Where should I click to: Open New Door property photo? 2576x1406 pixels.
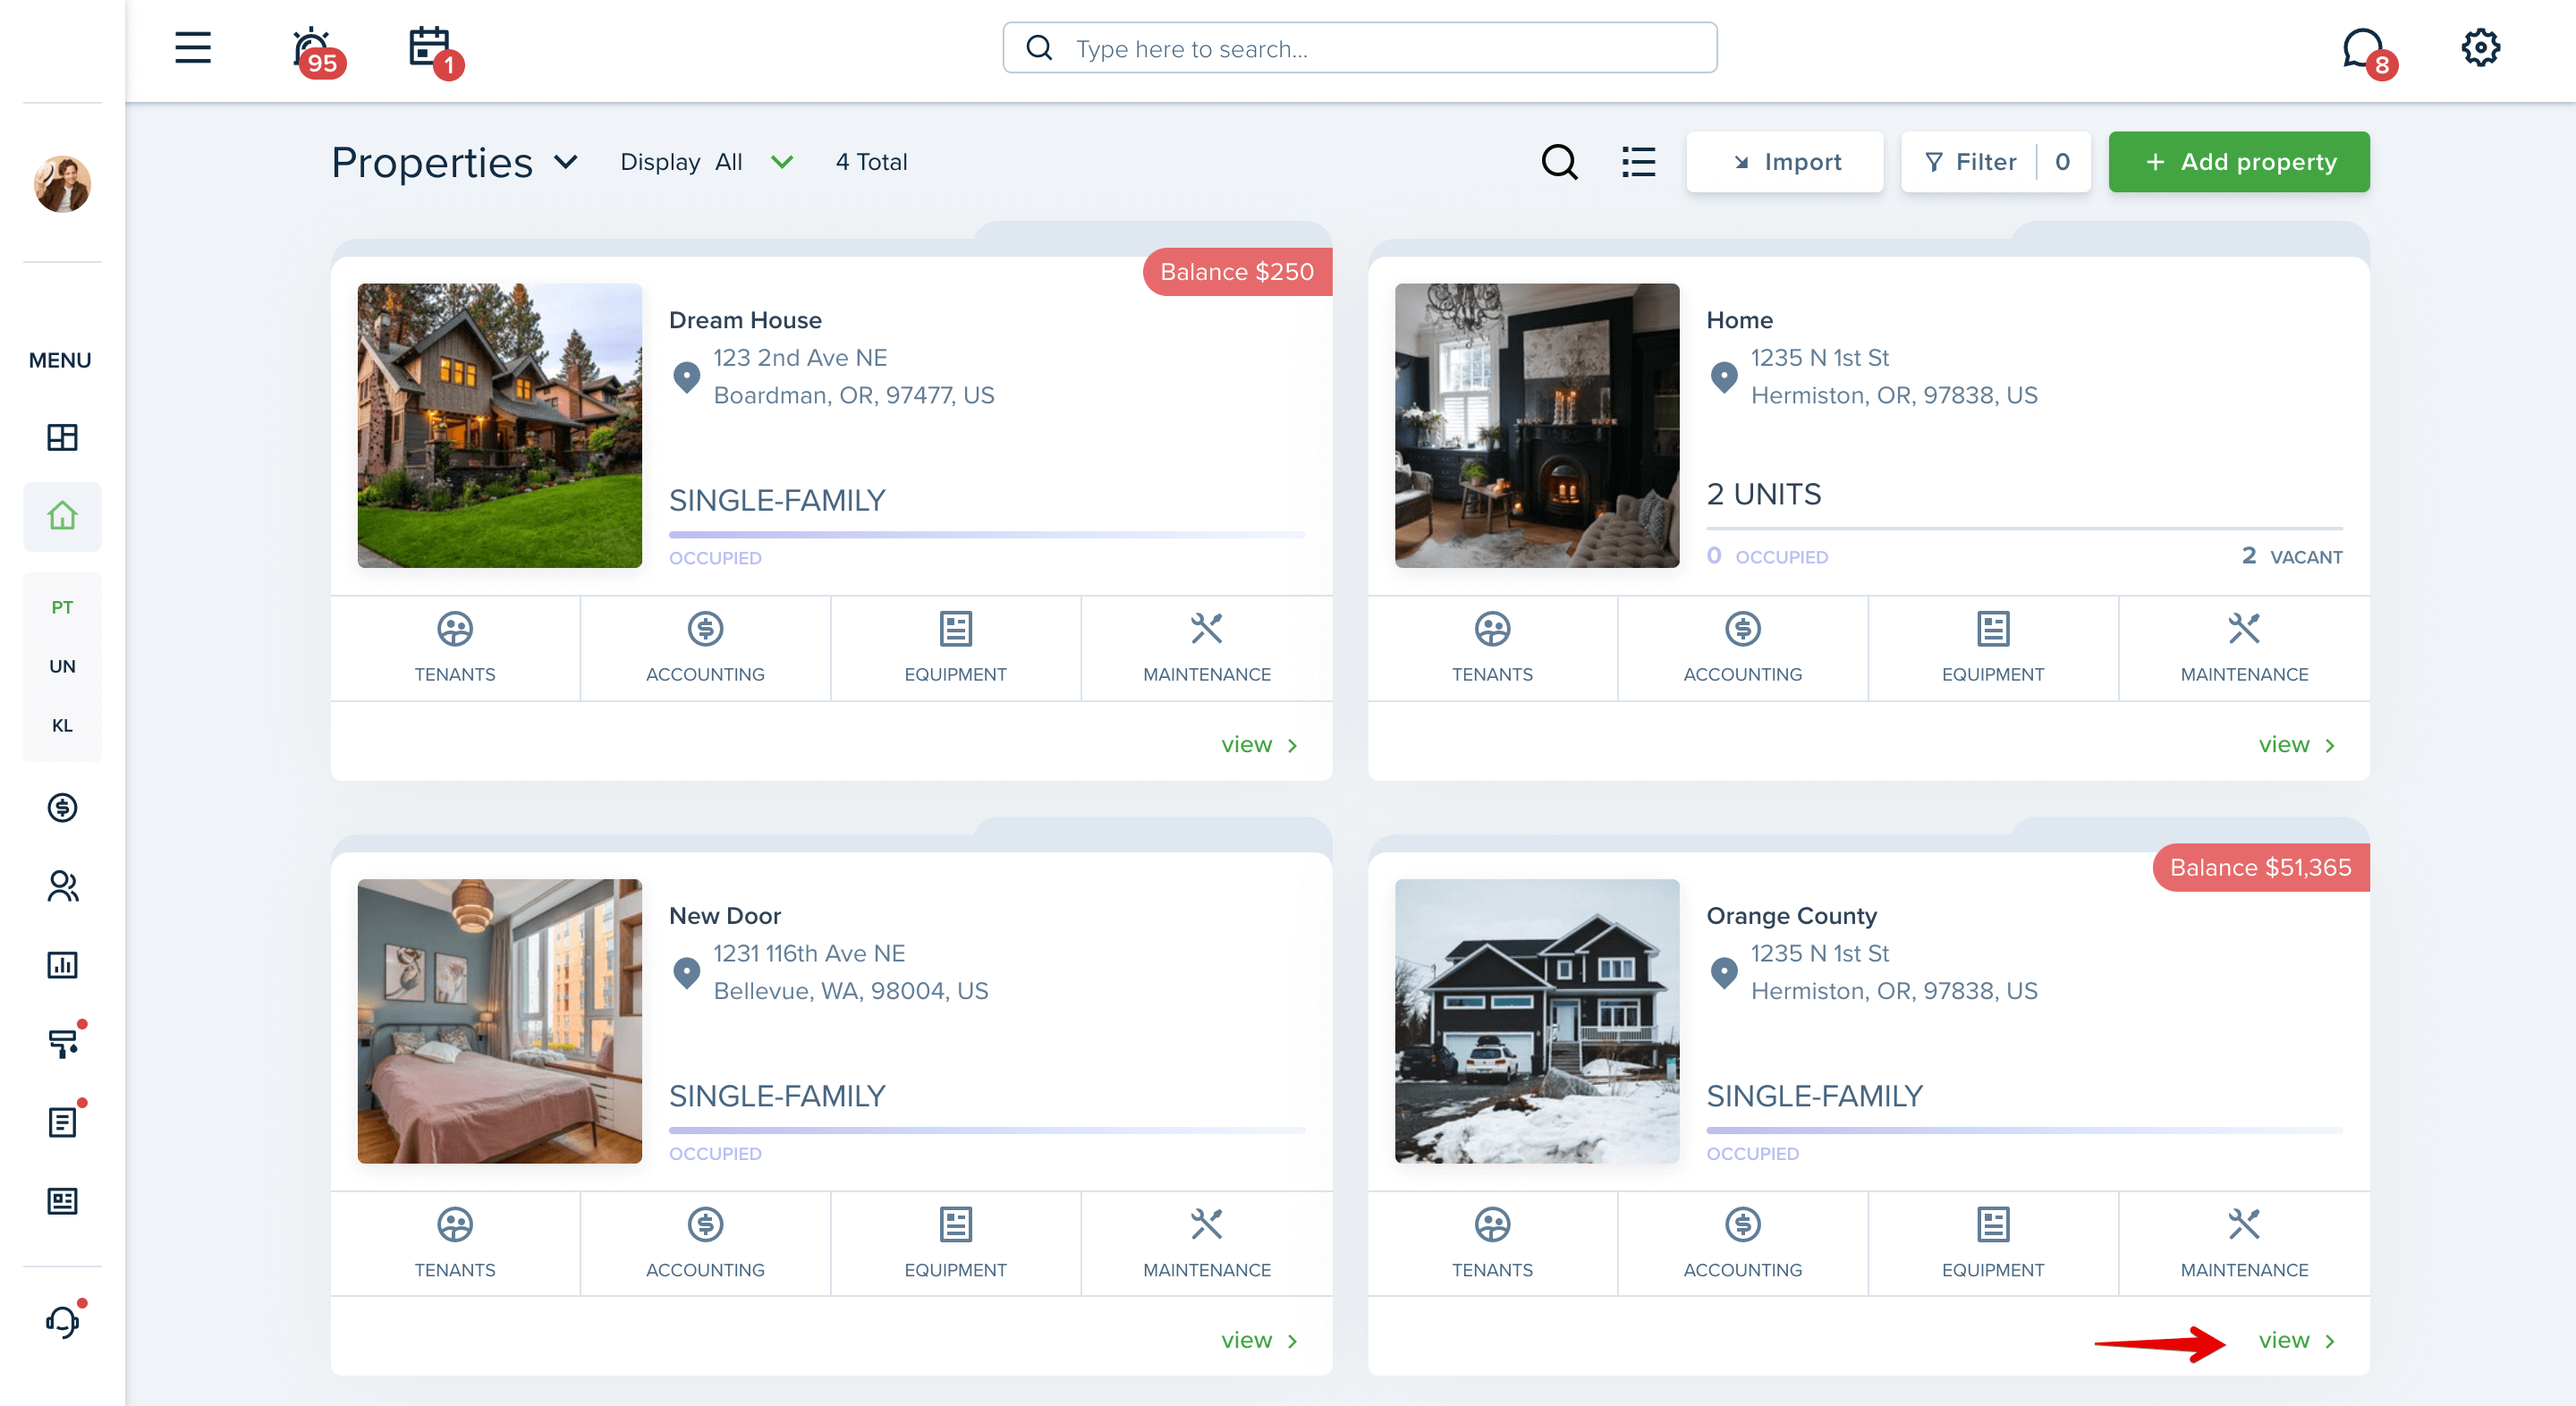click(x=500, y=1021)
